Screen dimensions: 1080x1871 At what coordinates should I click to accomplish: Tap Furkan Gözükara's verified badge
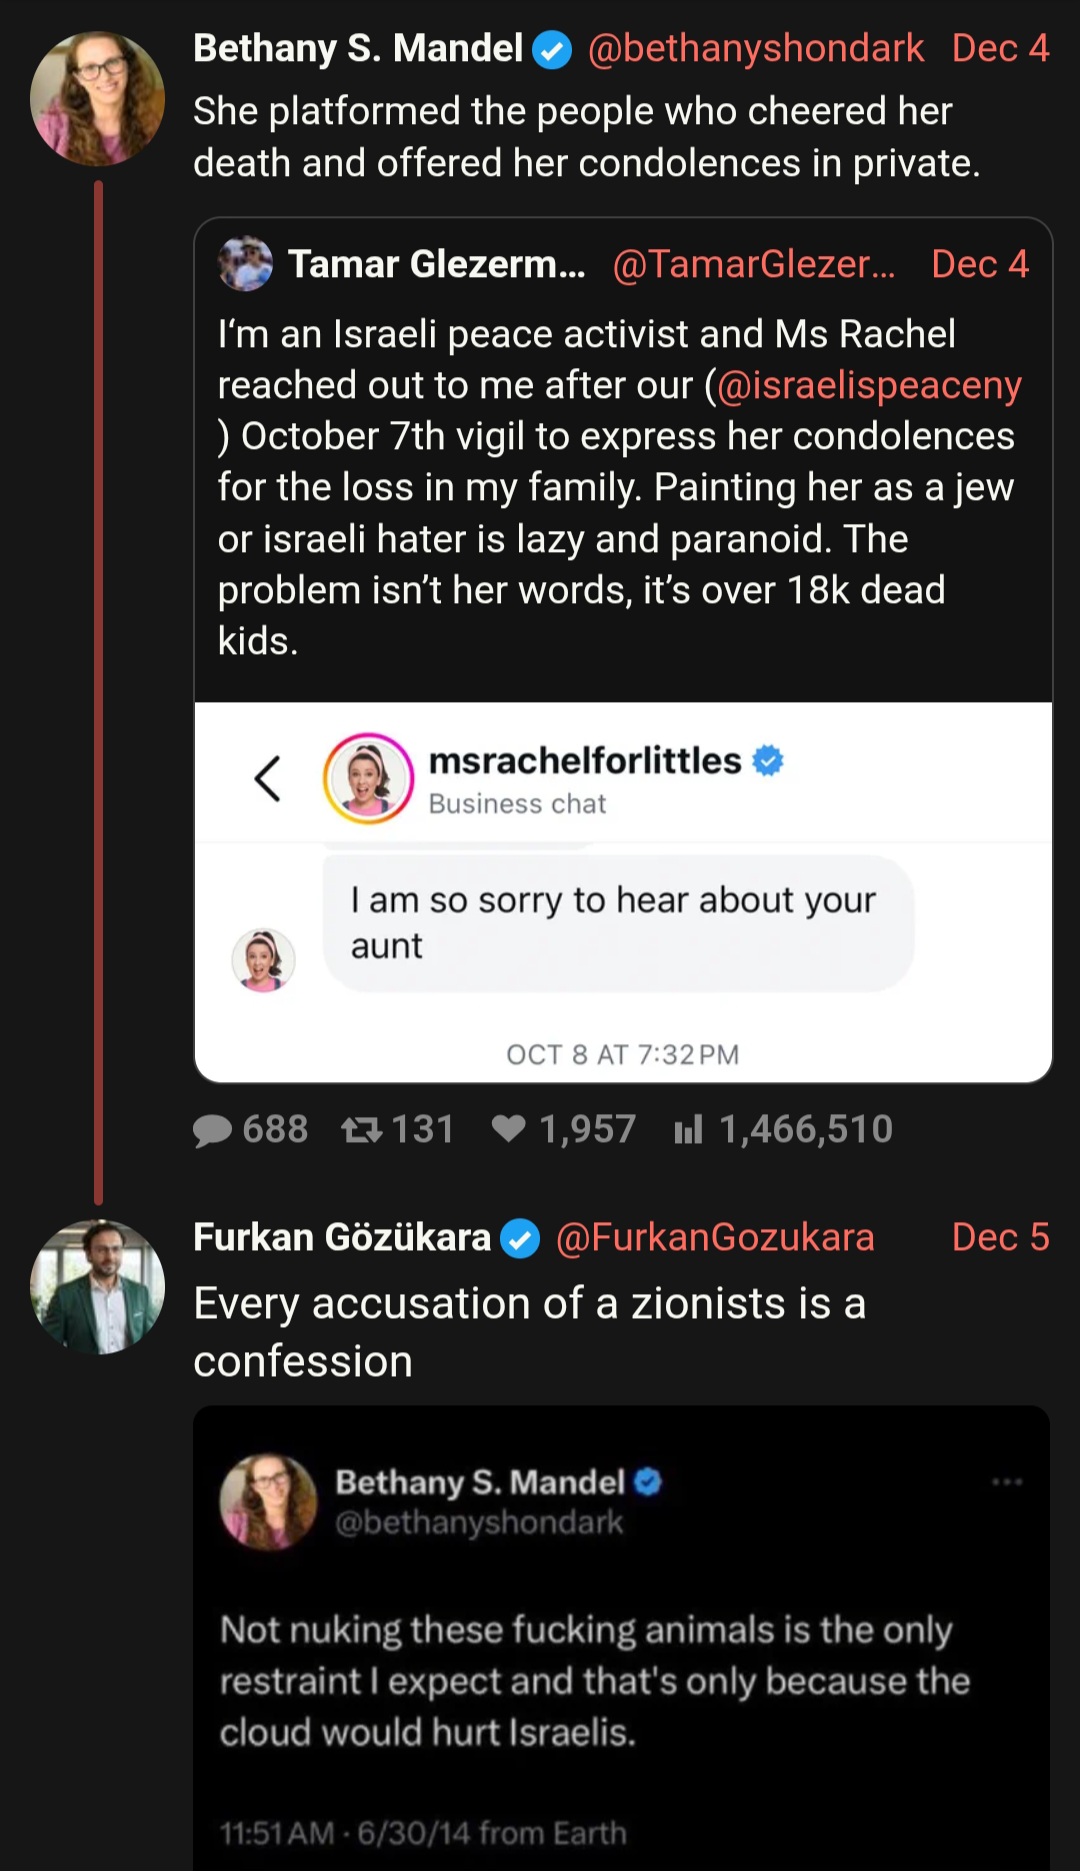(x=520, y=1238)
